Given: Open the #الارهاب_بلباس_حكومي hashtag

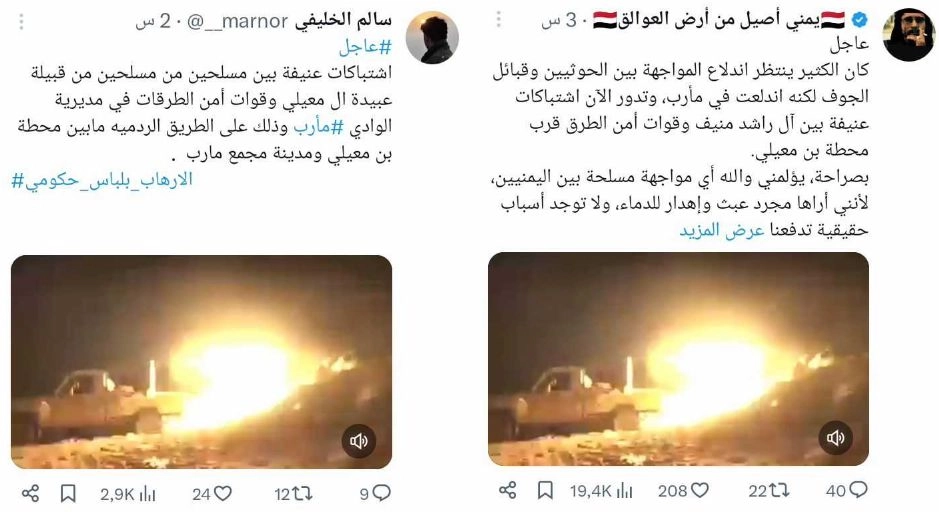Looking at the screenshot, I should tap(102, 179).
